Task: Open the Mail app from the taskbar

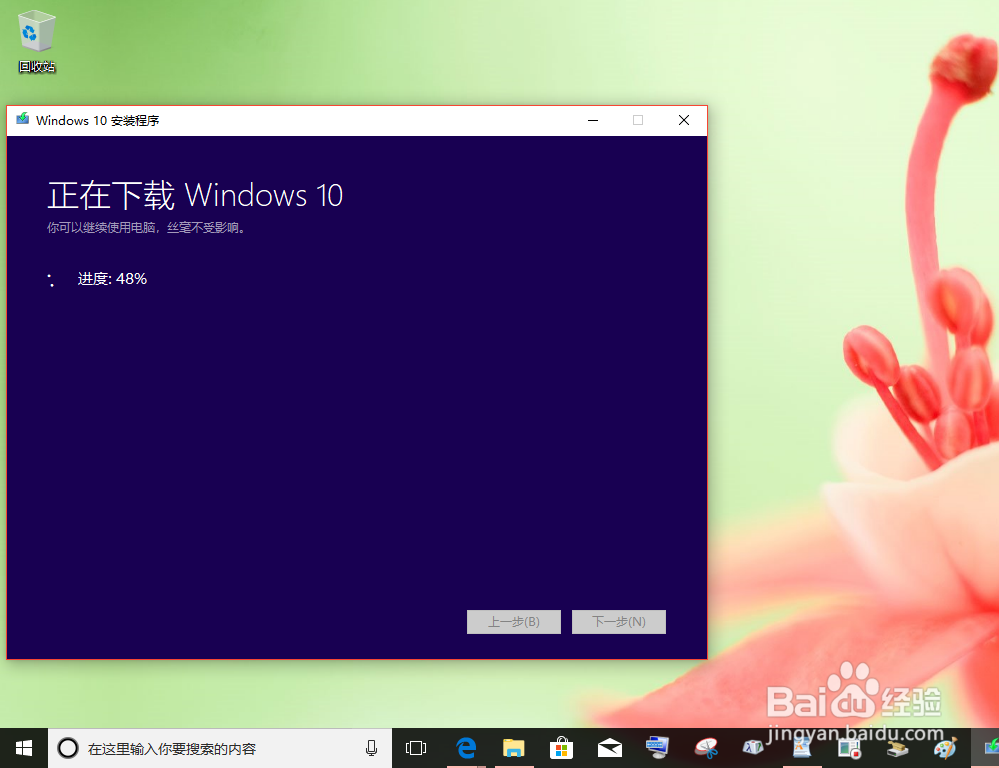Action: (610, 747)
